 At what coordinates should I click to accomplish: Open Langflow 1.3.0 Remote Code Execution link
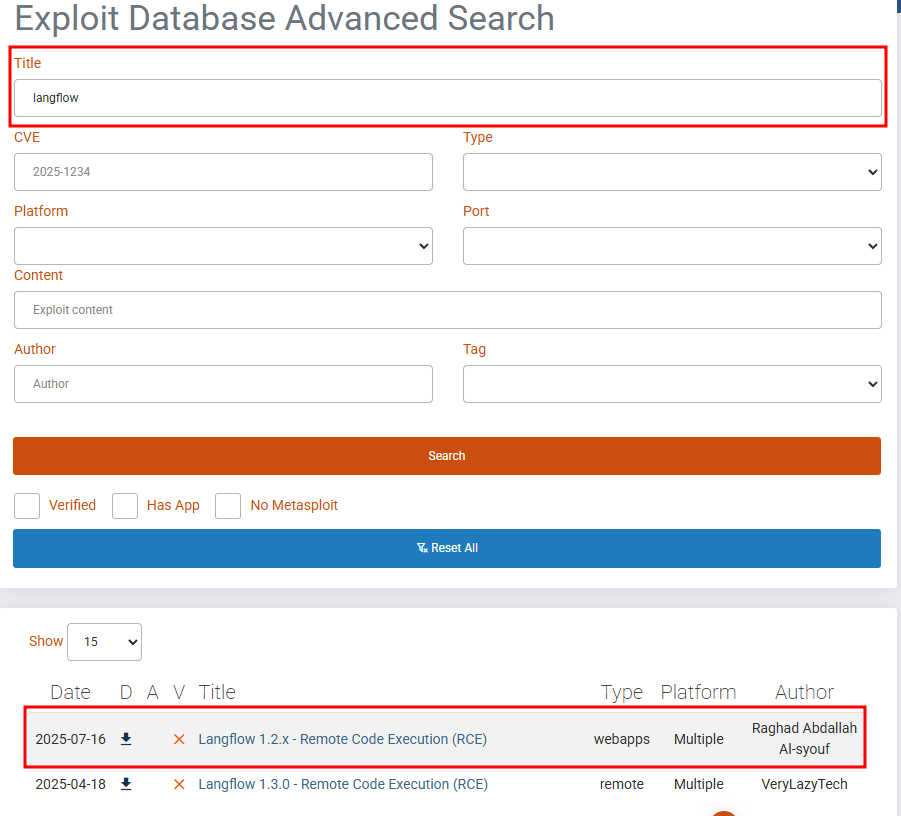pos(343,784)
